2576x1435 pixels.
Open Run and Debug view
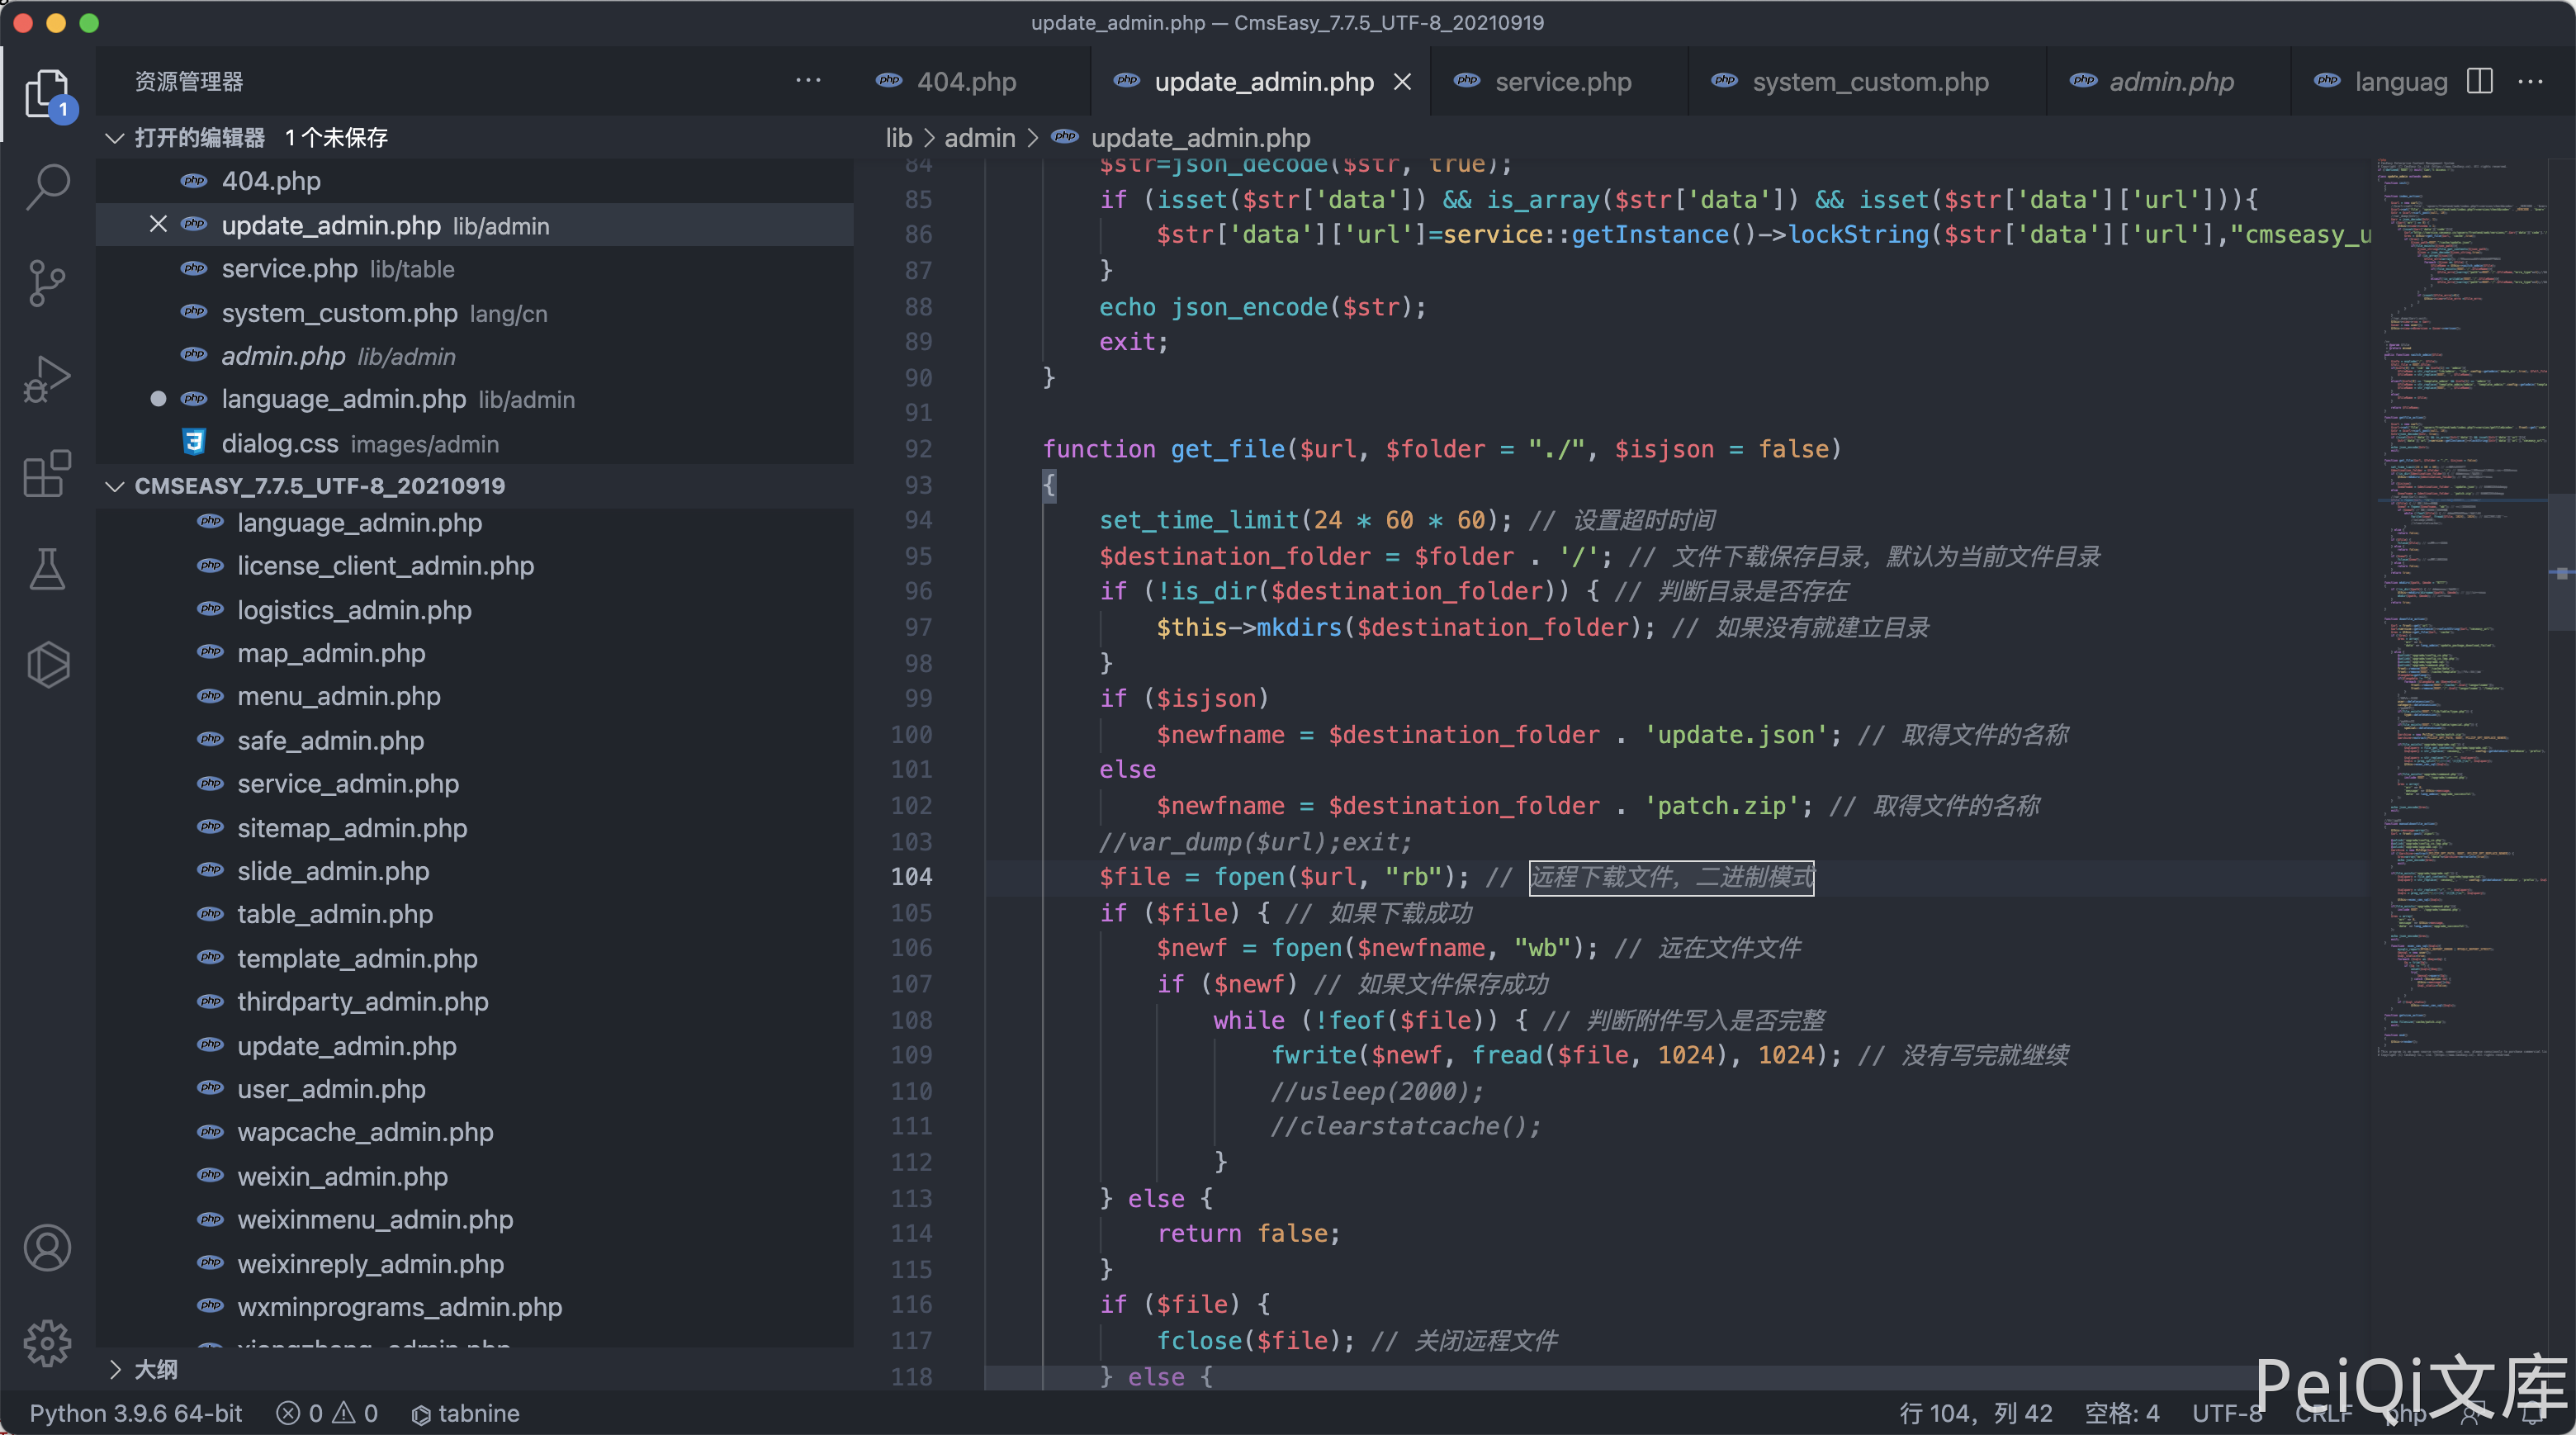point(47,379)
